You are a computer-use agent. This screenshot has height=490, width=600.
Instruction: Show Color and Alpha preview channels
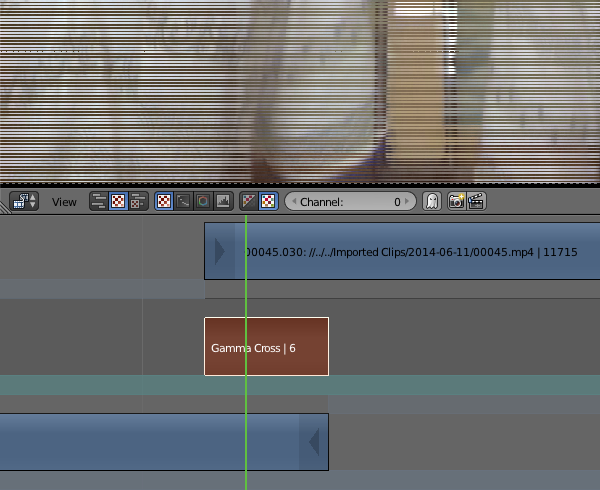pyautogui.click(x=249, y=201)
